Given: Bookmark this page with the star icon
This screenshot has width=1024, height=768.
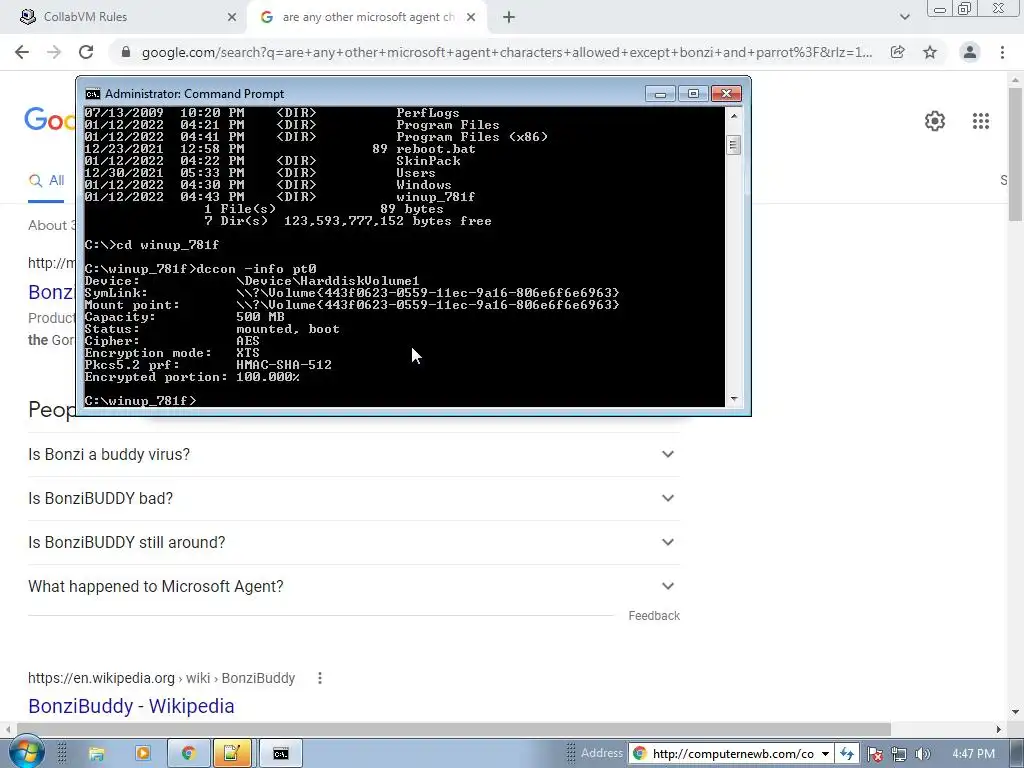Looking at the screenshot, I should click(930, 52).
